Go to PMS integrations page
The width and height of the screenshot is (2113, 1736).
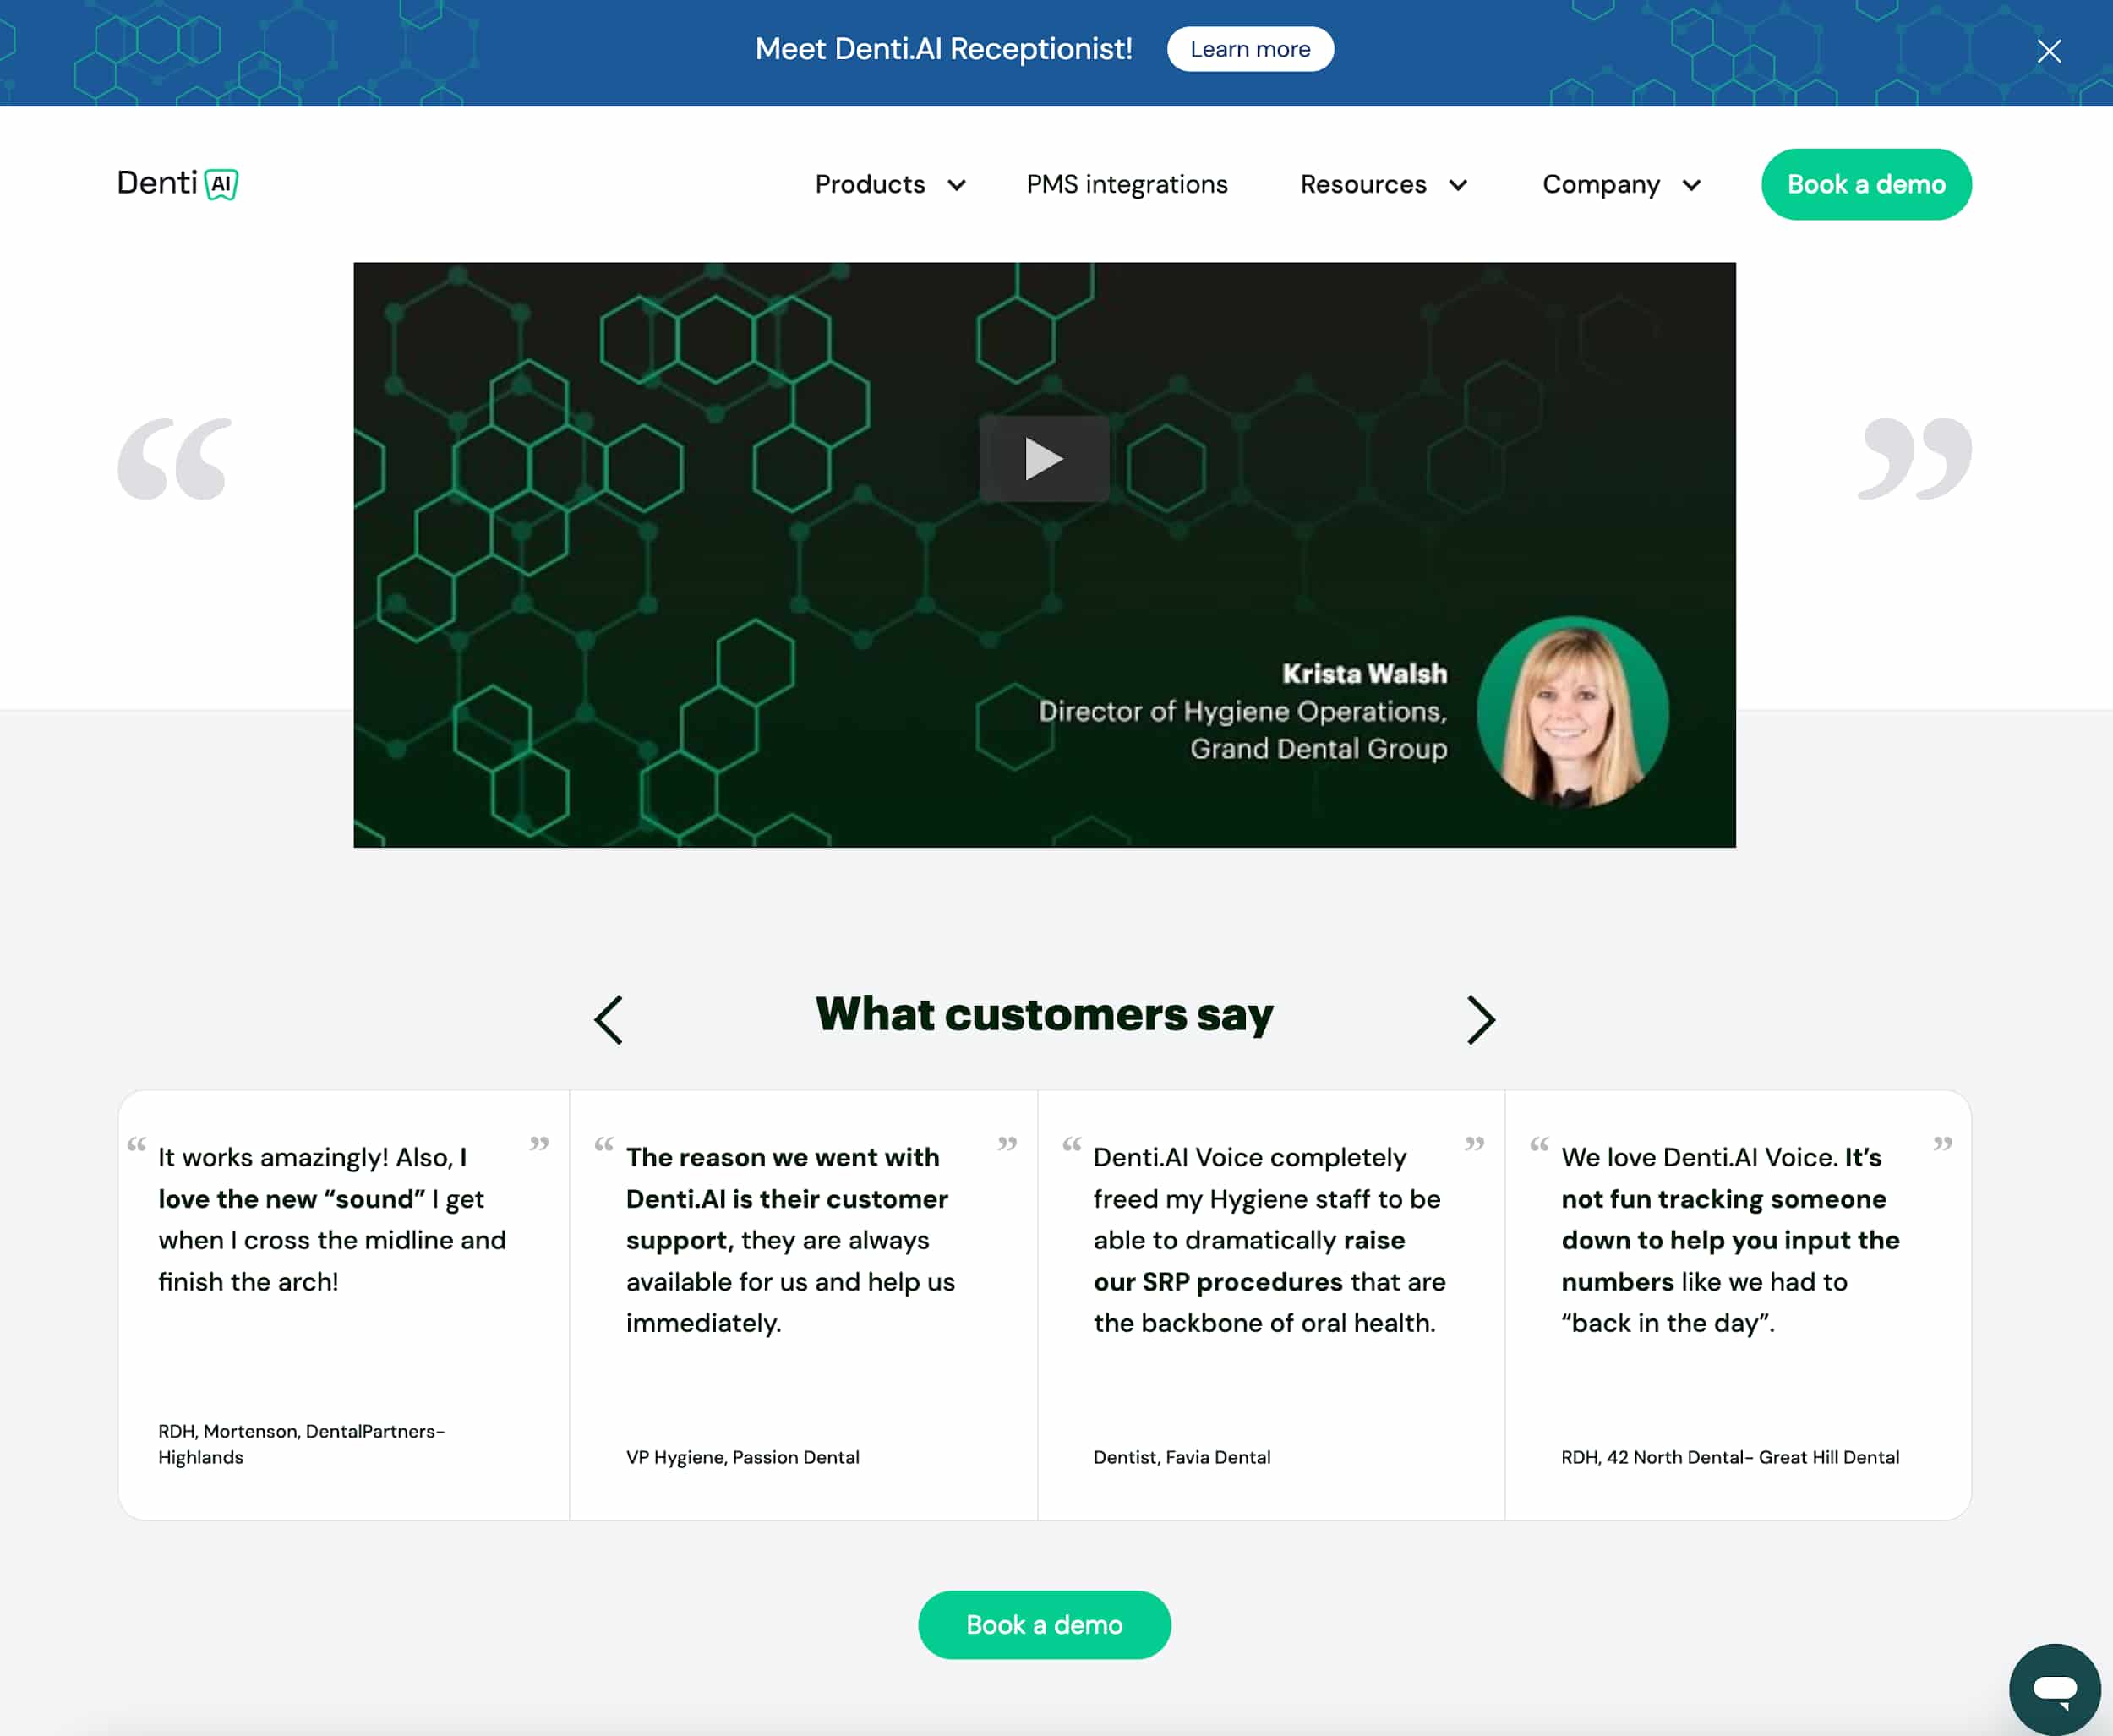pos(1127,185)
